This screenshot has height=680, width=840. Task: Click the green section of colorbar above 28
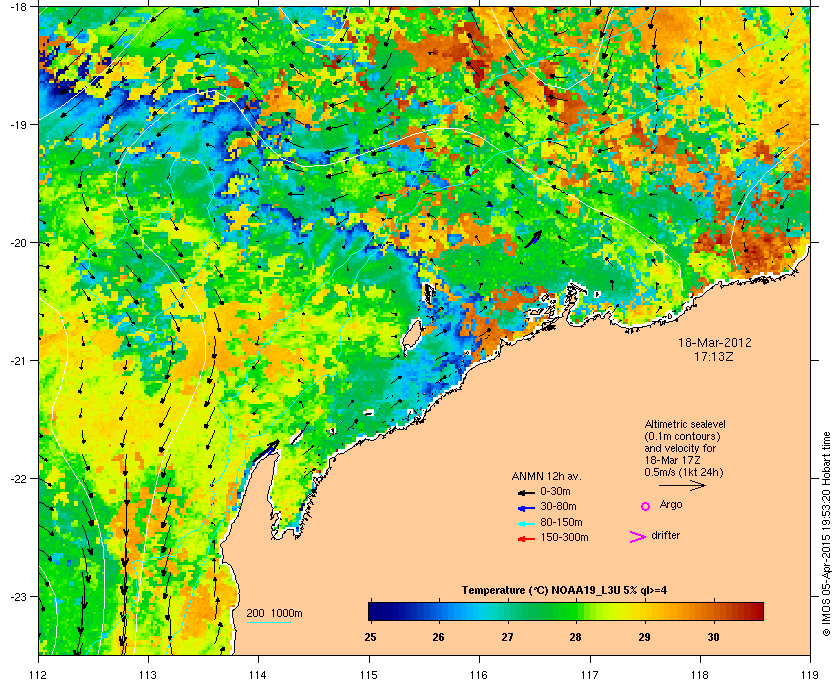click(576, 611)
